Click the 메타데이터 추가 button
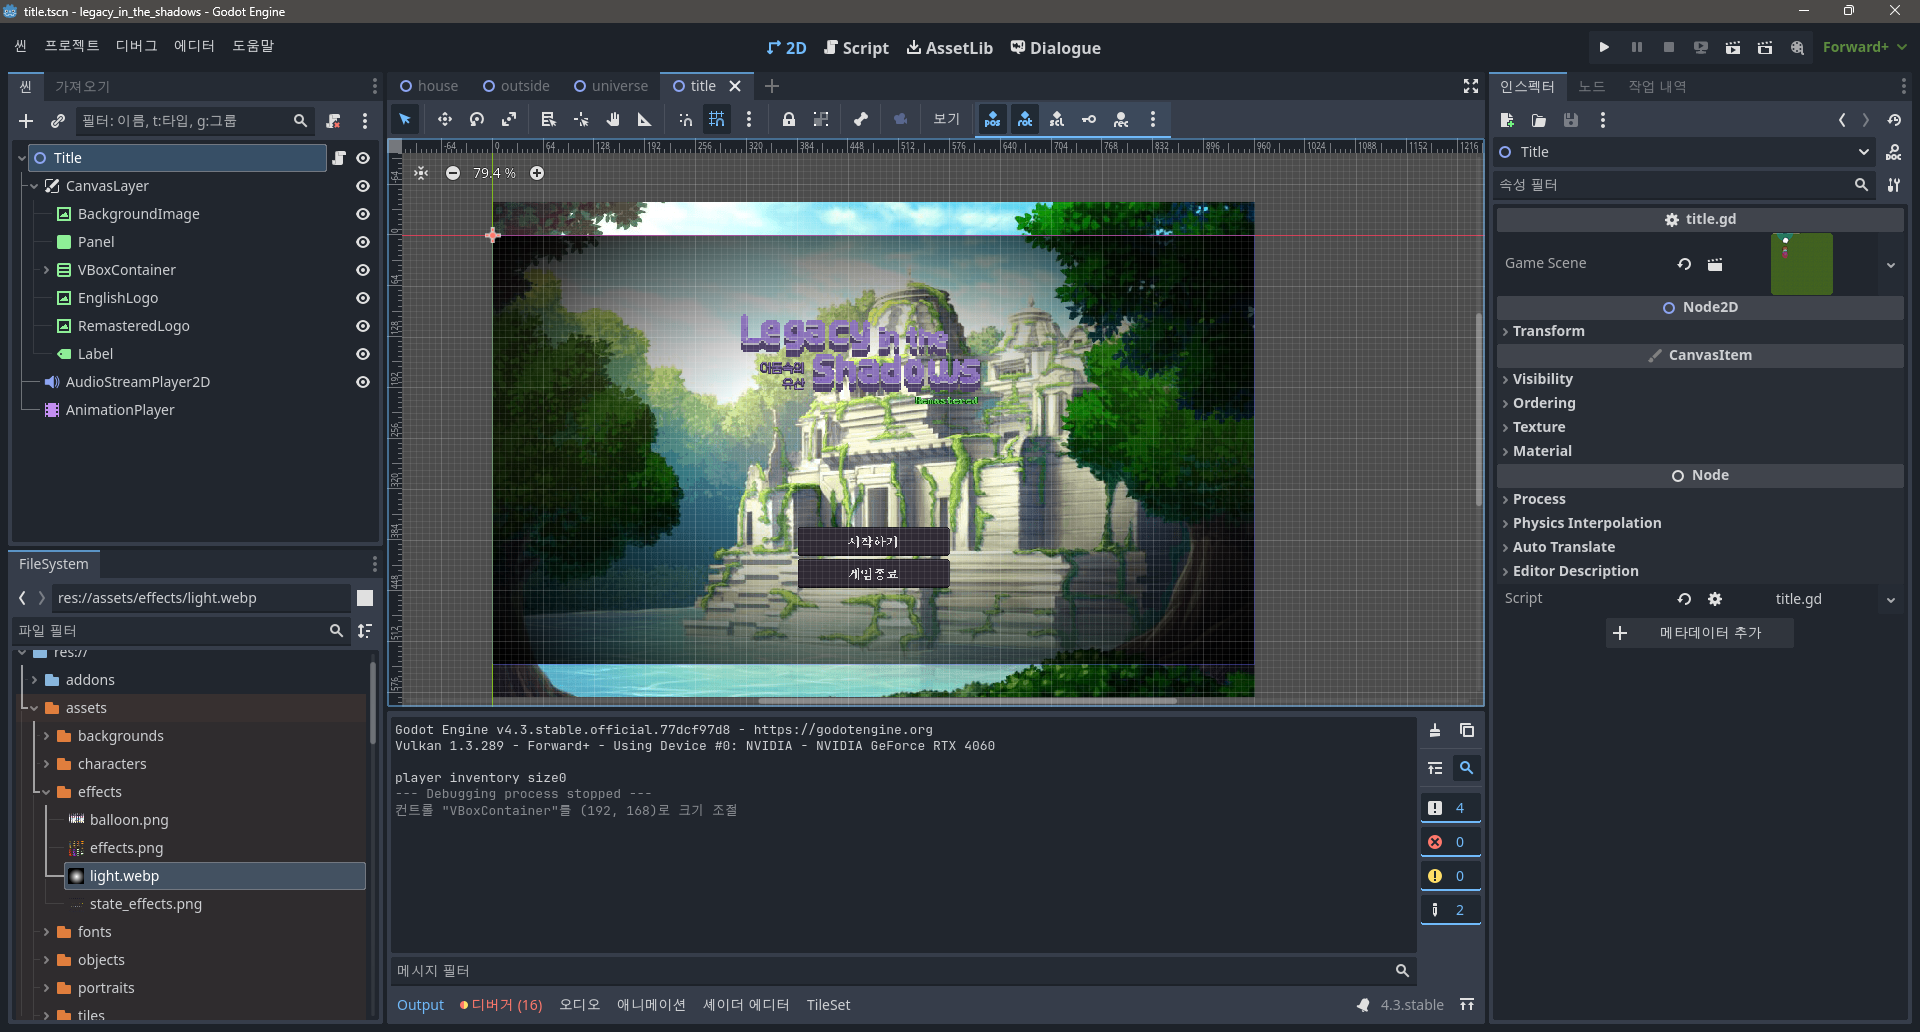Screen dimensions: 1920x1032 [x=1700, y=633]
